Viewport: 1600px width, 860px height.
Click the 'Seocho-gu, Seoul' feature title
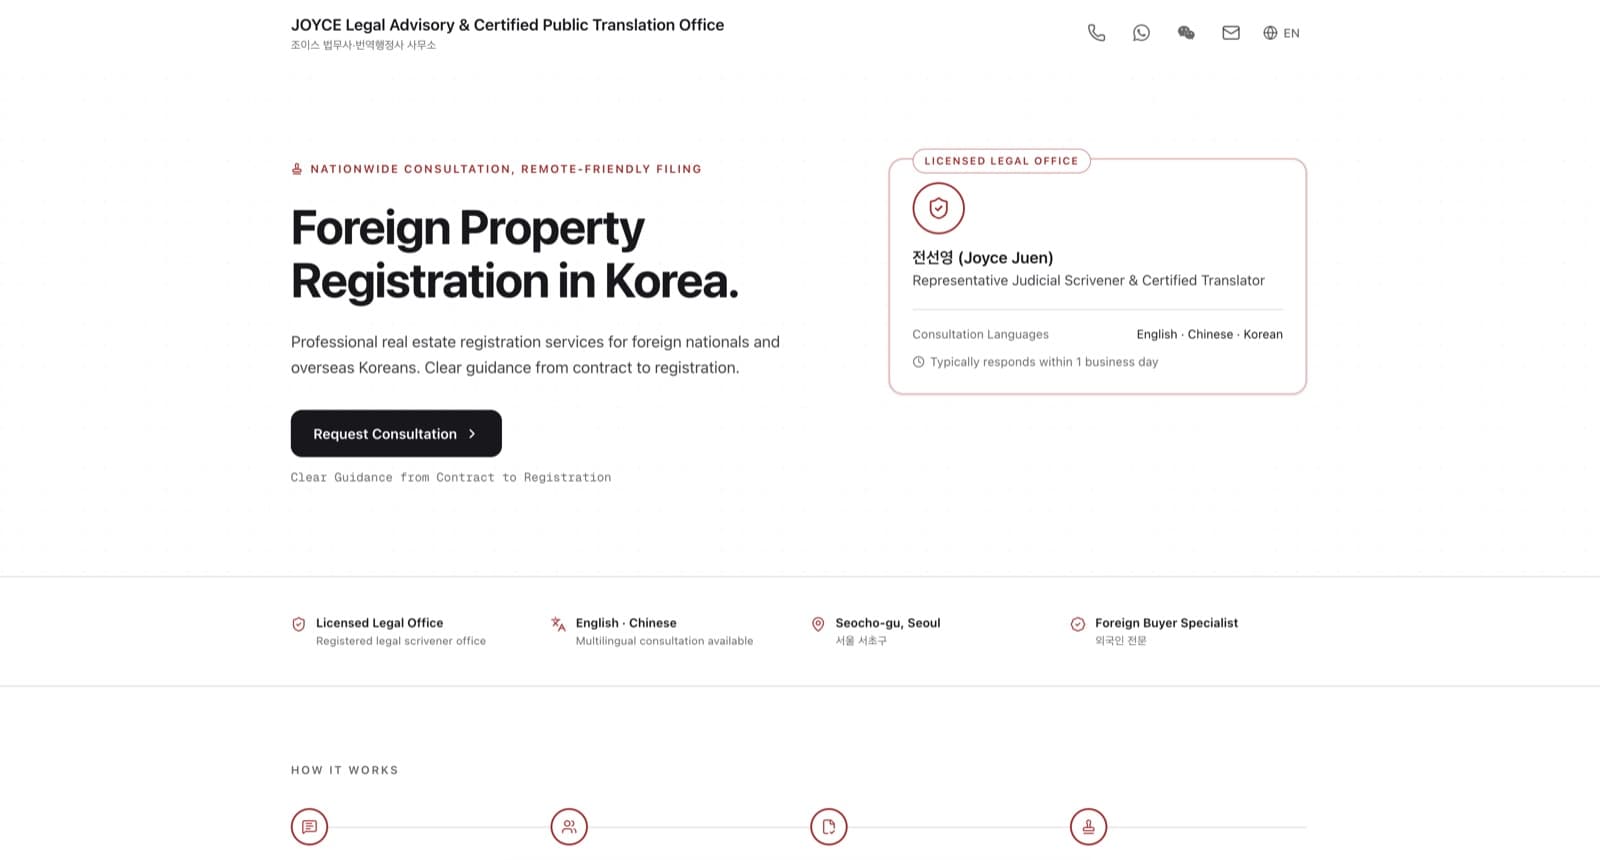point(888,623)
